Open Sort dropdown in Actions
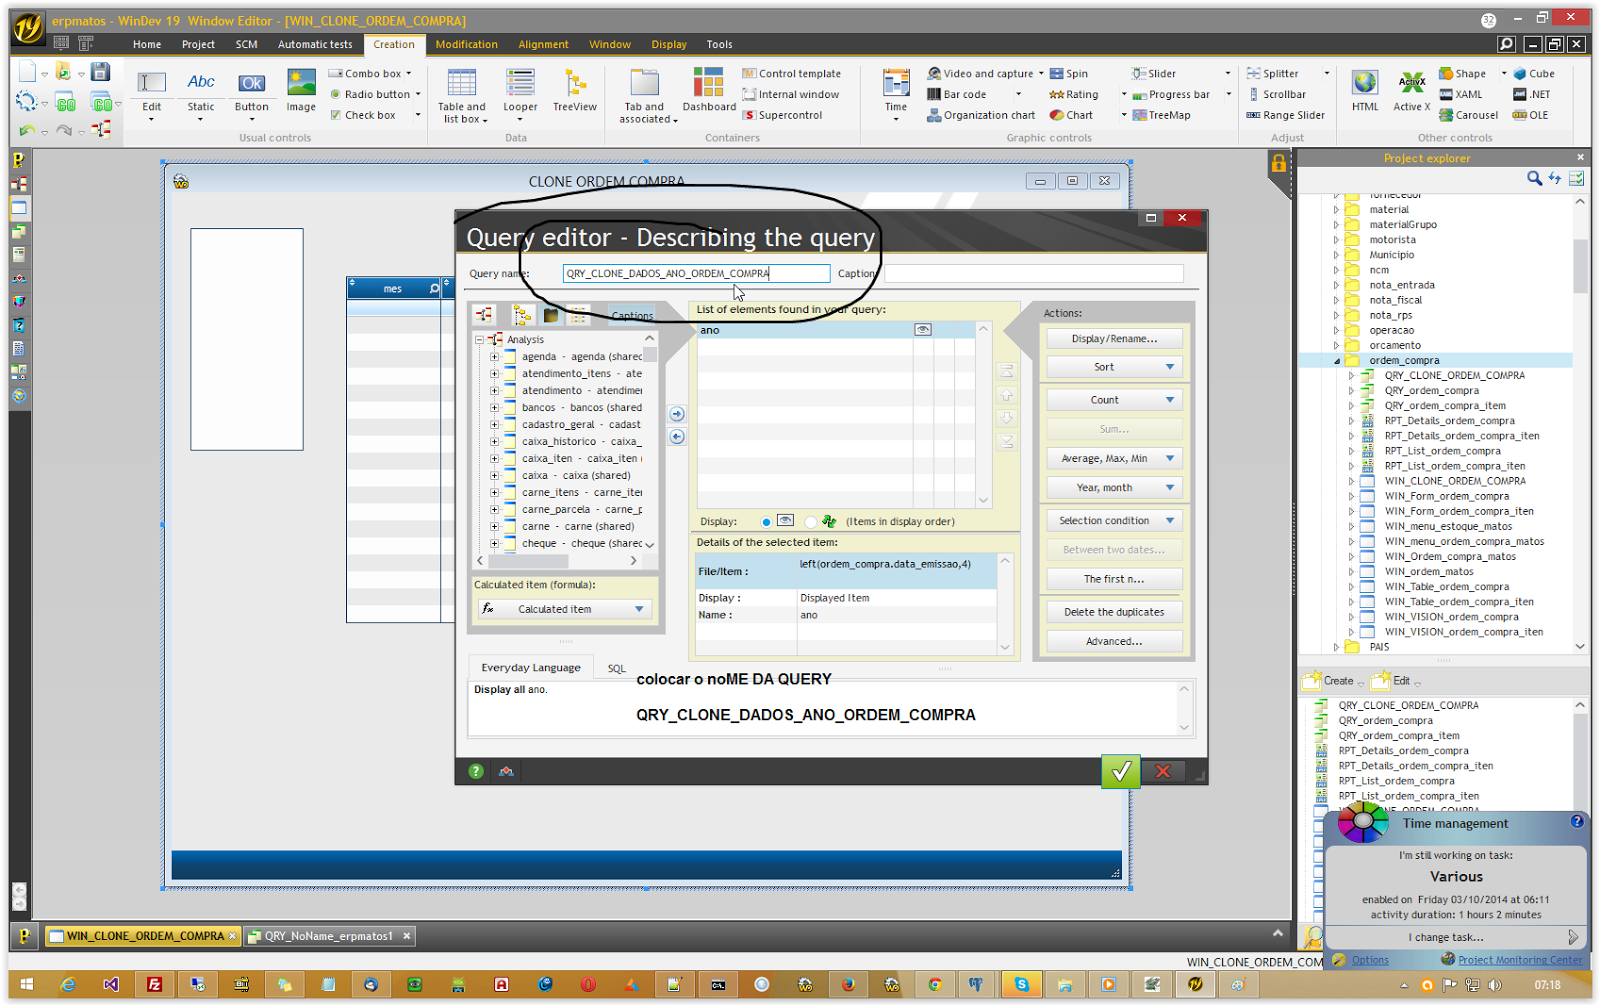 click(1170, 367)
